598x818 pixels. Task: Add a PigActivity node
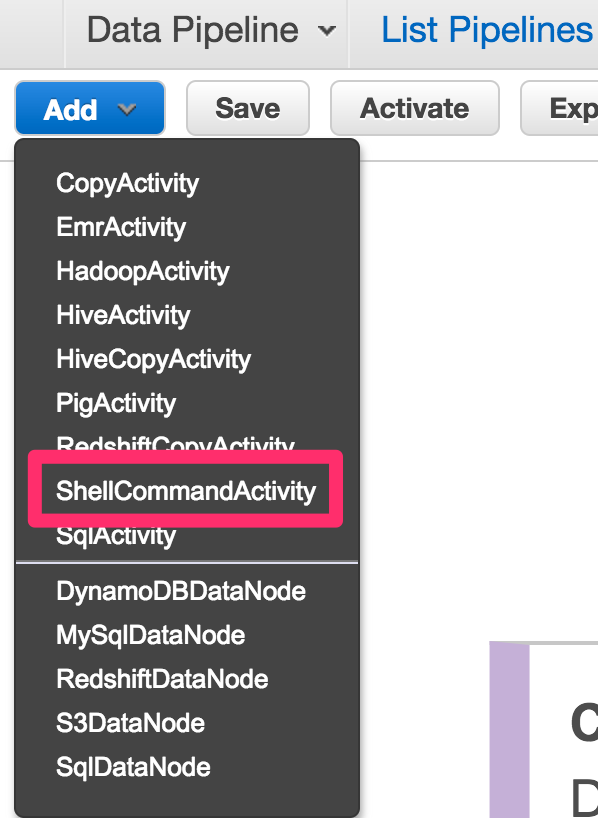point(115,403)
